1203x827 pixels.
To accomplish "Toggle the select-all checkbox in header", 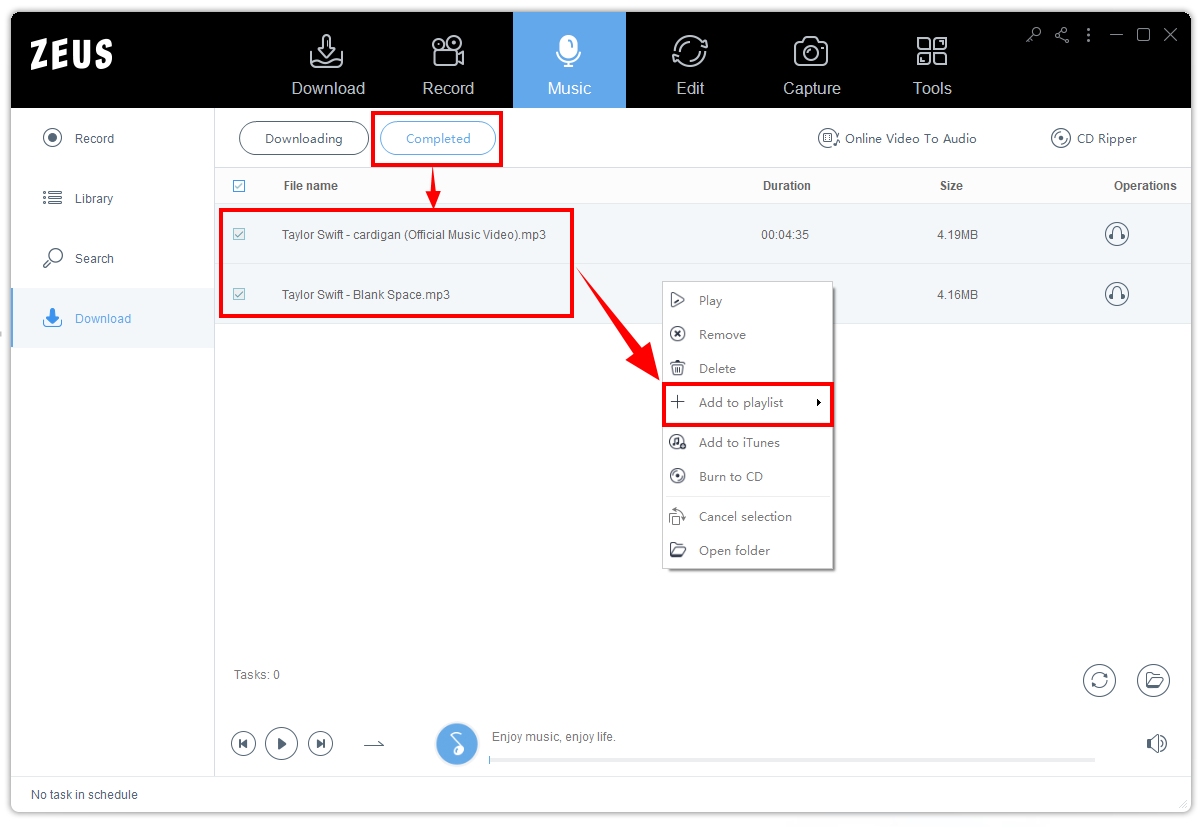I will (x=239, y=186).
